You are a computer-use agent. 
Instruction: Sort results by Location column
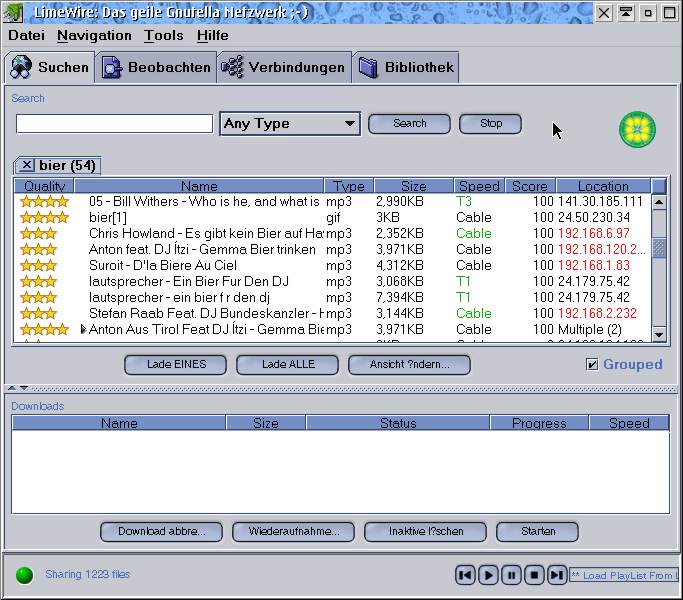[603, 186]
